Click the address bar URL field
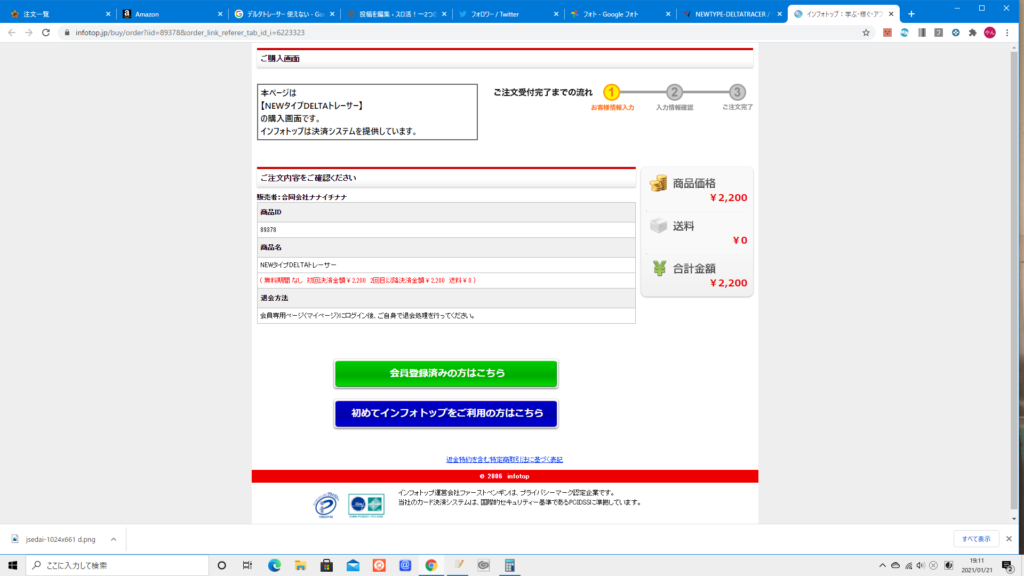1024x576 pixels. (x=457, y=33)
